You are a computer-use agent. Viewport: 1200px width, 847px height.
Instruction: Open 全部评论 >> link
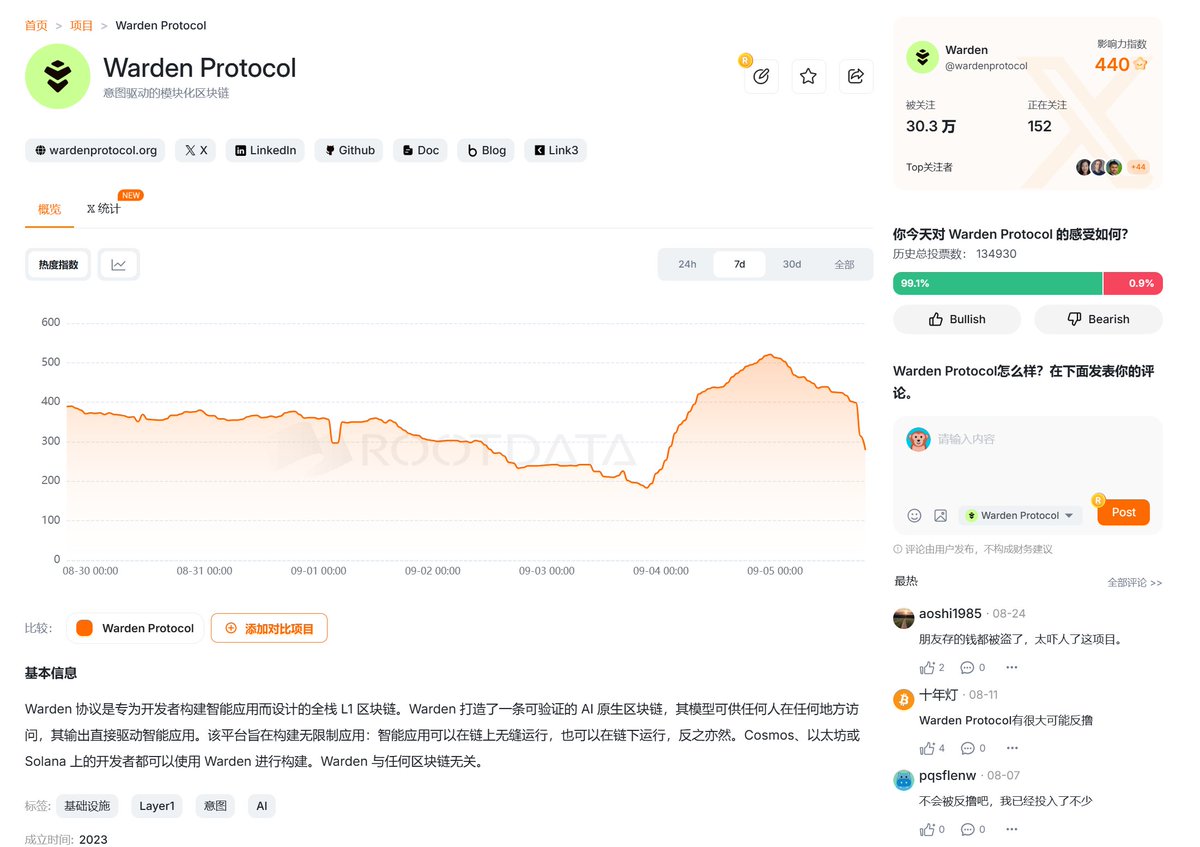pyautogui.click(x=1135, y=582)
